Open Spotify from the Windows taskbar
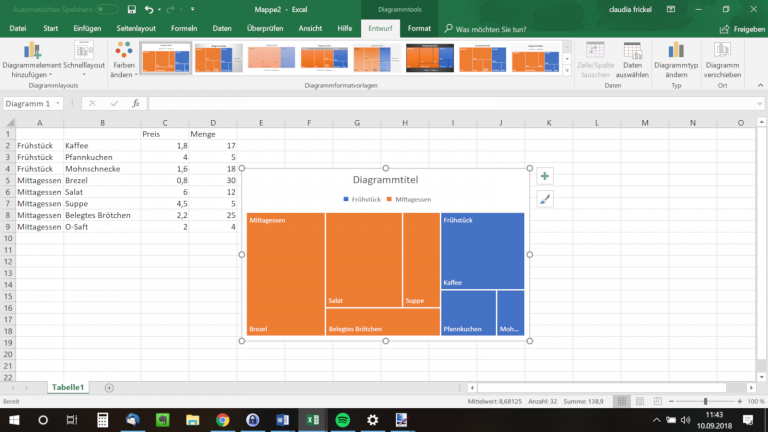768x432 pixels. coord(342,420)
